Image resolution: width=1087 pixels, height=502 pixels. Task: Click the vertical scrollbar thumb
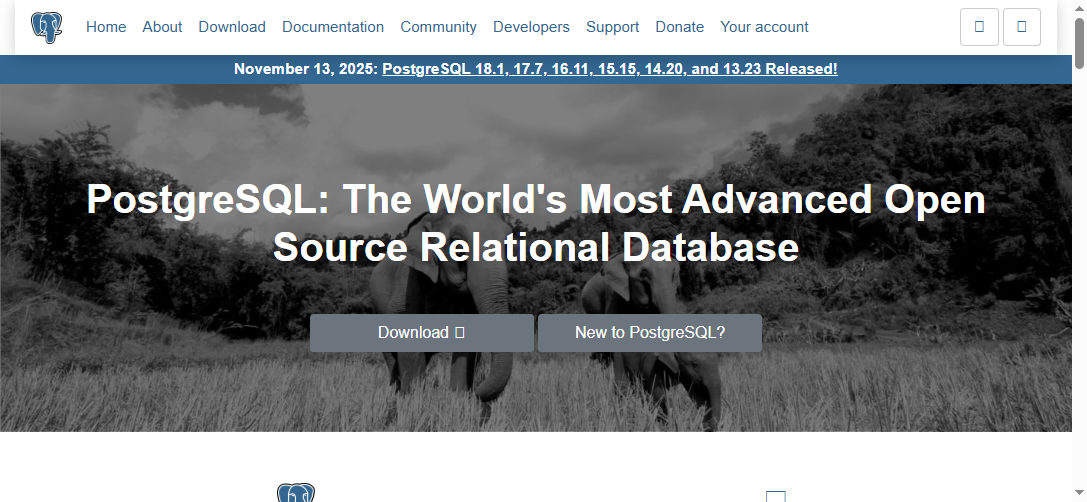coord(1079,43)
